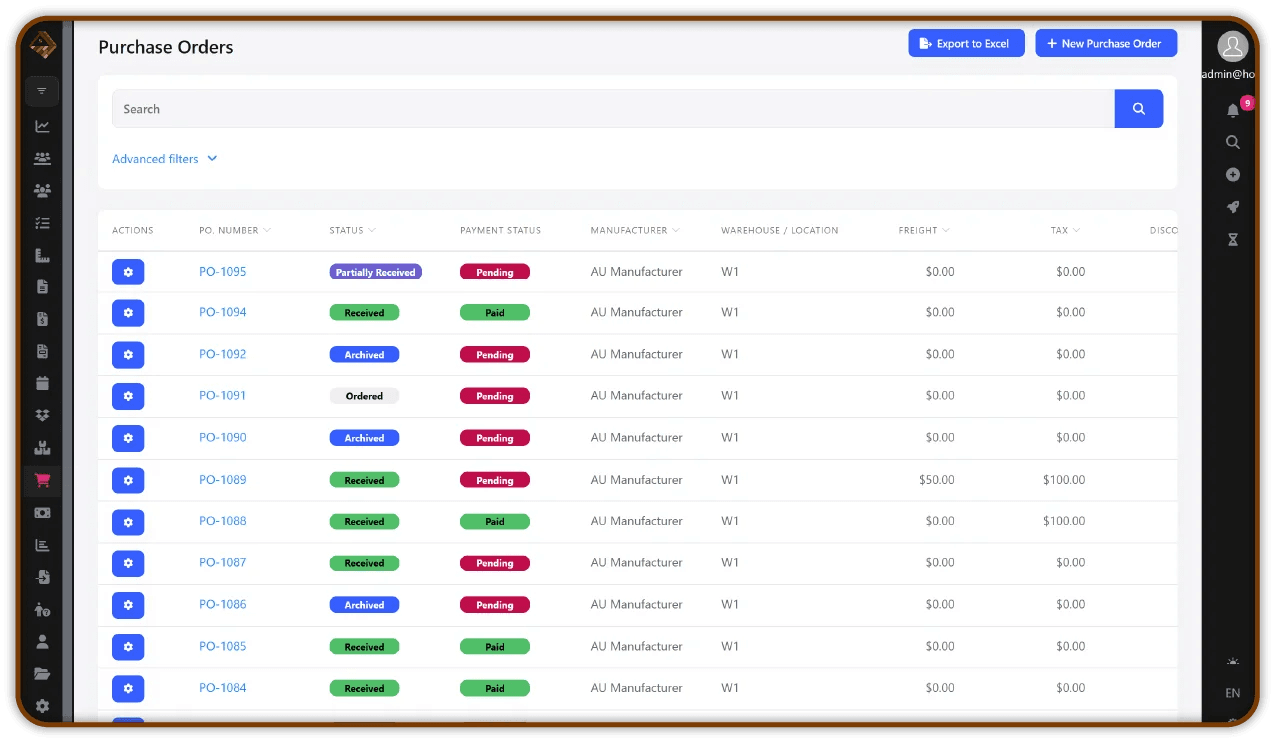
Task: Sort by MANUFACTURER column header
Action: pos(635,230)
